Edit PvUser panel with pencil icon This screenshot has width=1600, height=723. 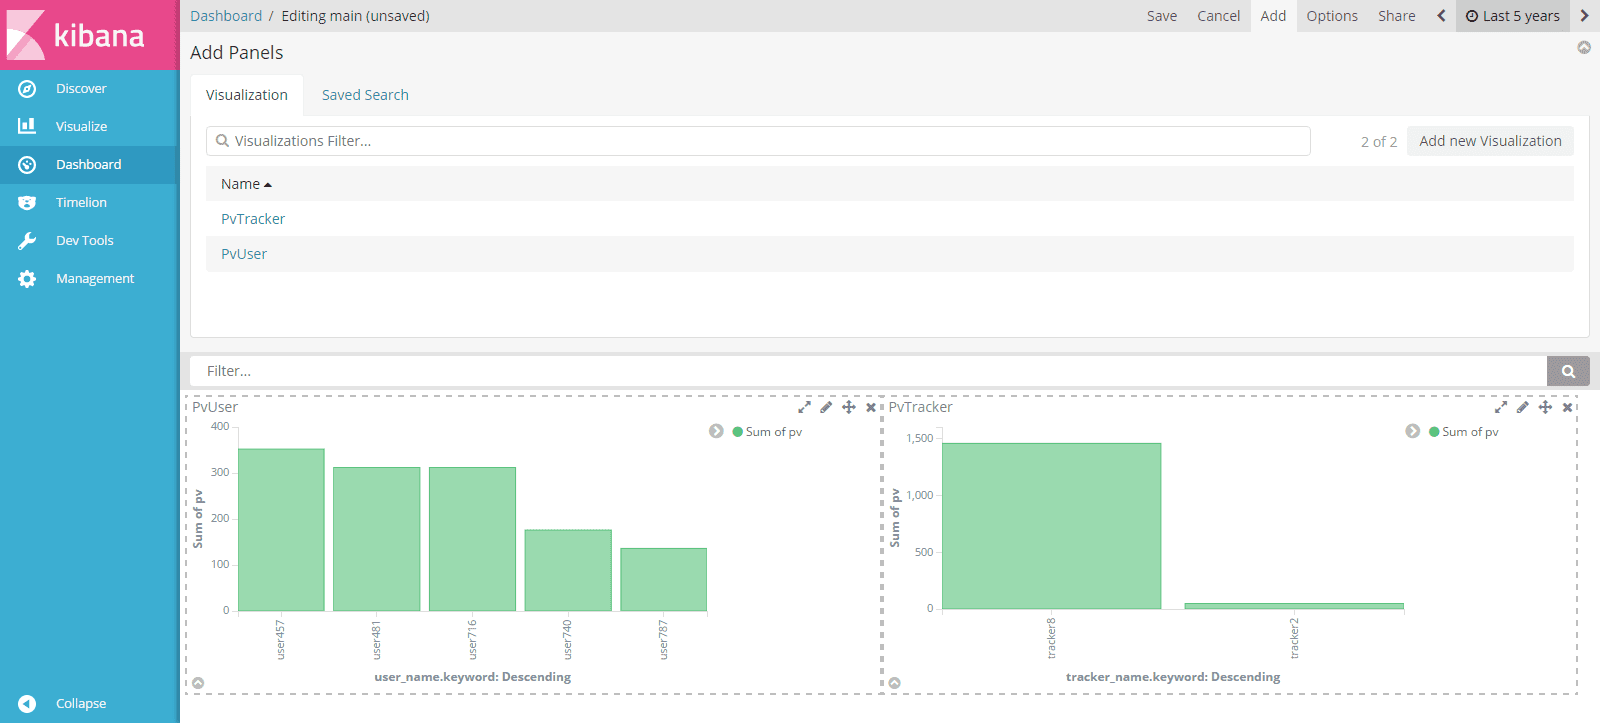826,407
